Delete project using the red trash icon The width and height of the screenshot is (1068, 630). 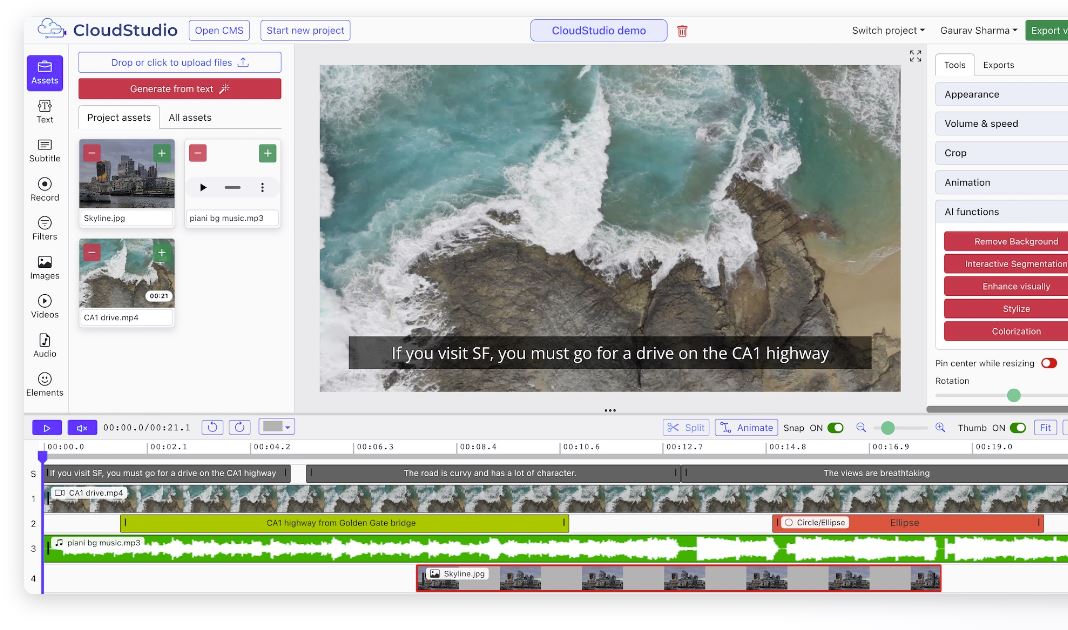(x=682, y=31)
